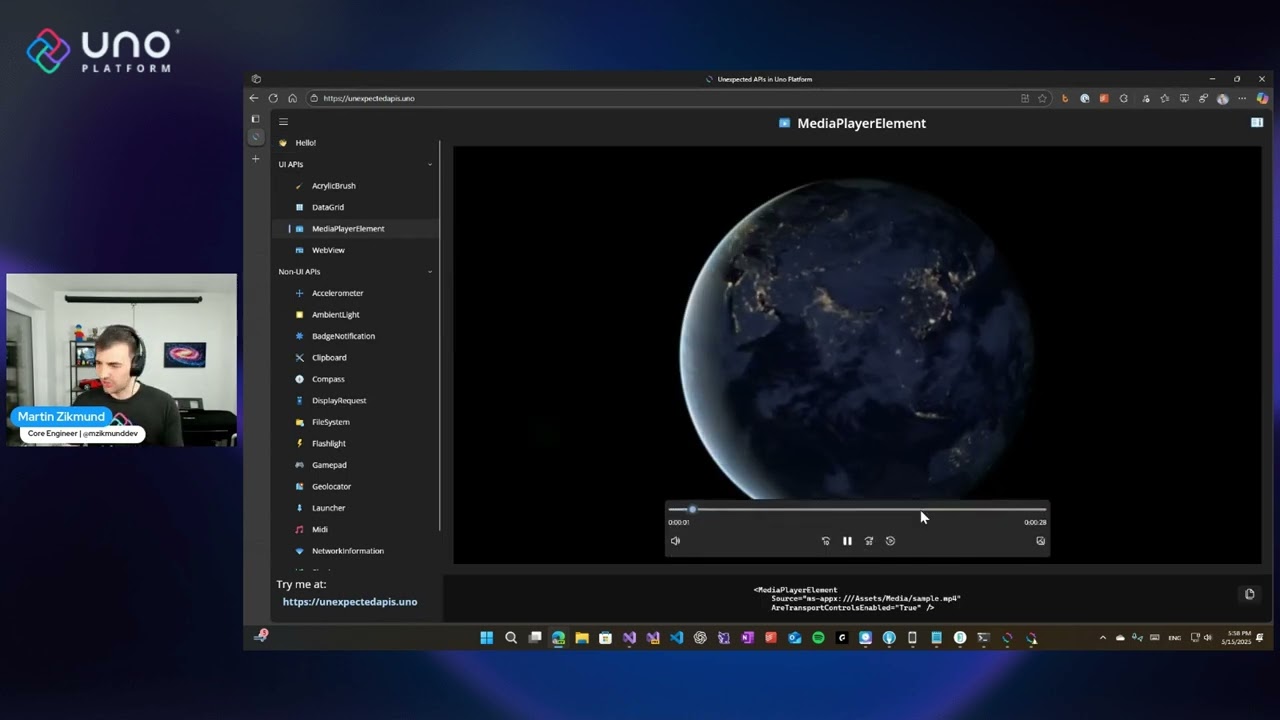Skip back ten seconds in player
Screen dimensions: 1280x720
tap(826, 541)
